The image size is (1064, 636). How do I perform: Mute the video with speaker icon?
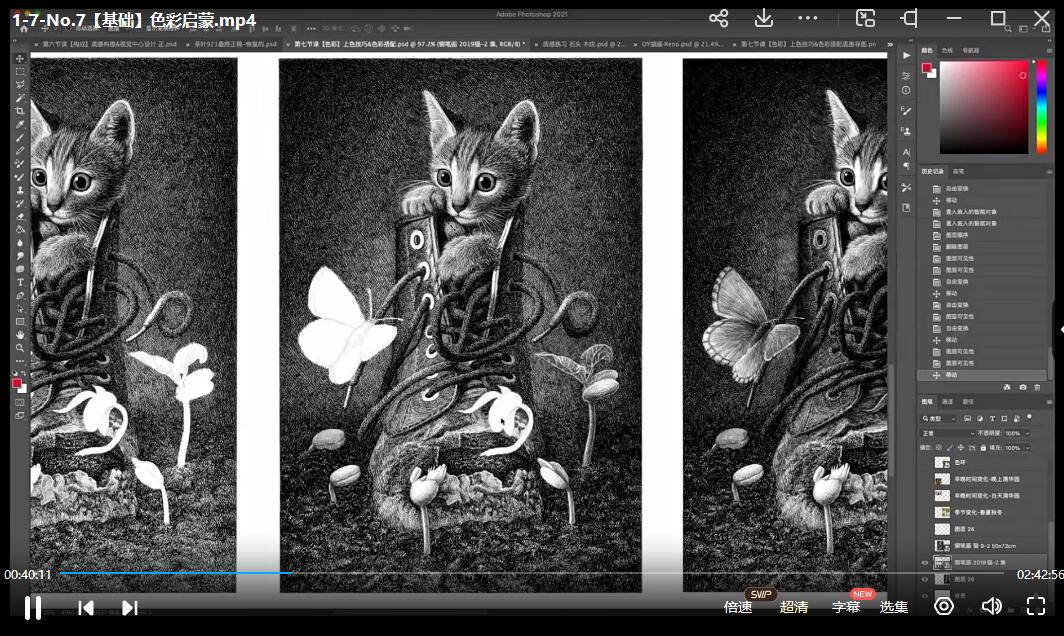pos(991,605)
